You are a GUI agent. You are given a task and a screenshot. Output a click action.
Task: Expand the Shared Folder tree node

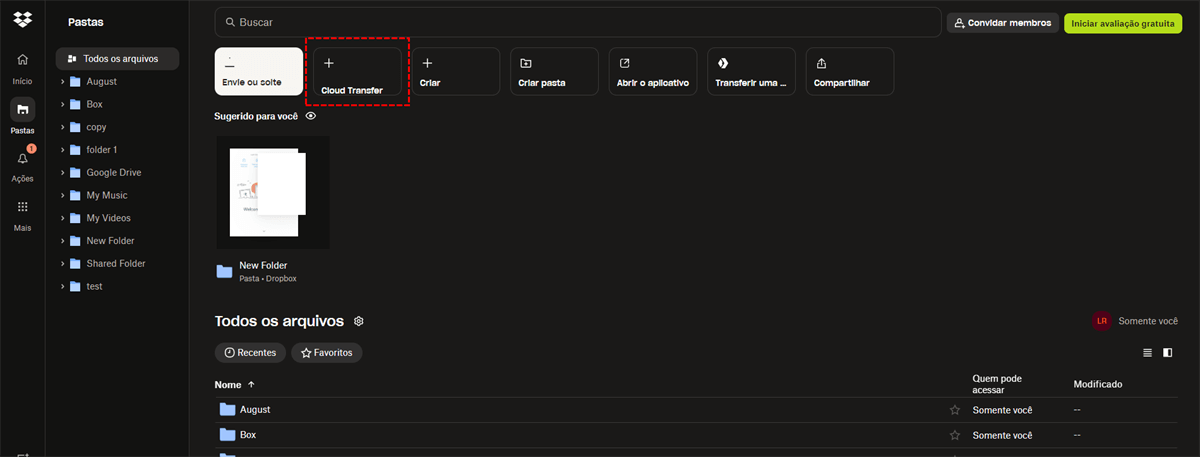tap(62, 263)
